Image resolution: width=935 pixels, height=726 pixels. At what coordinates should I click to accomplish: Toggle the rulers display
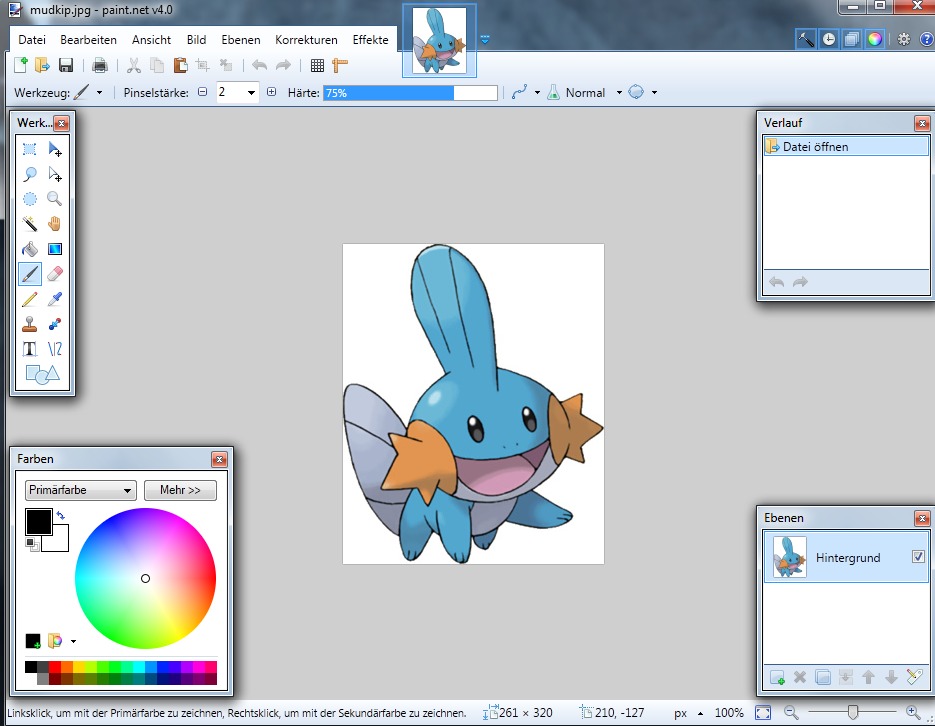340,66
